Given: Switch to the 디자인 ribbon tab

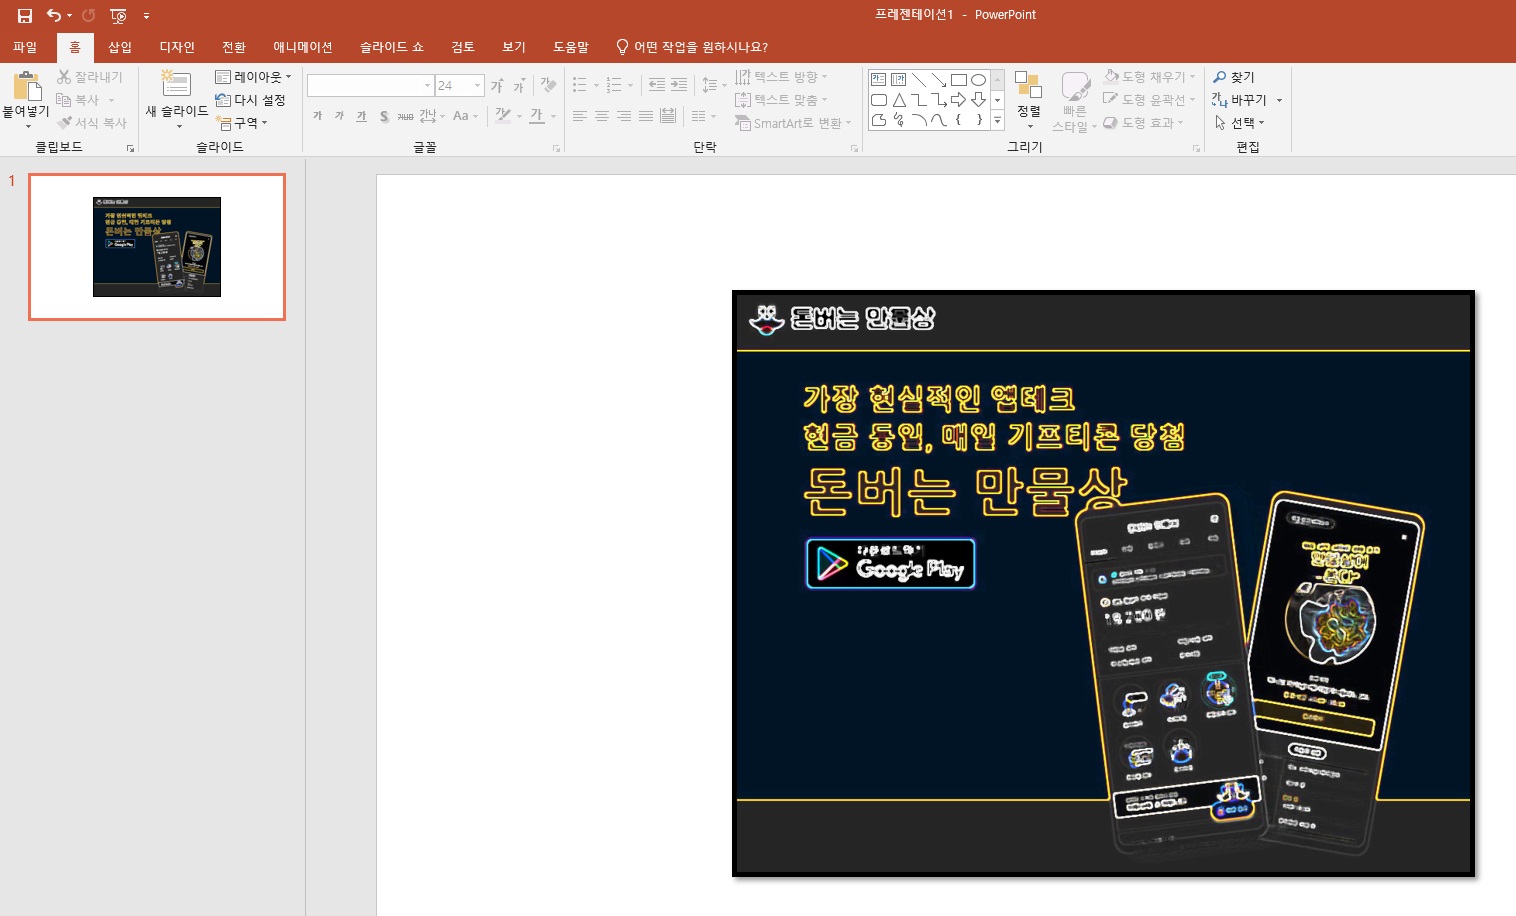Looking at the screenshot, I should click(x=177, y=47).
